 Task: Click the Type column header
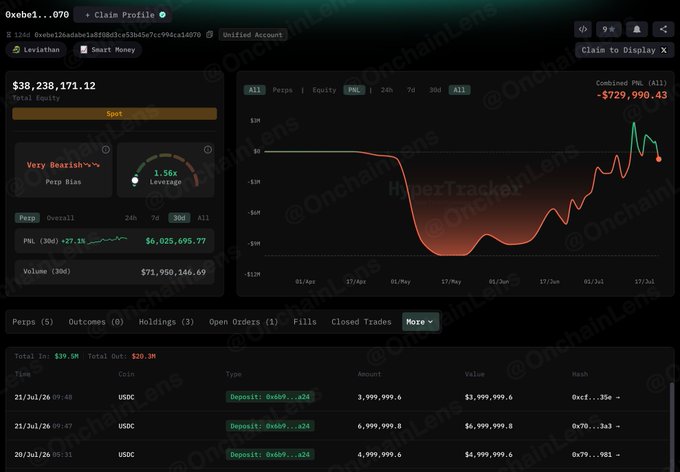click(x=234, y=374)
